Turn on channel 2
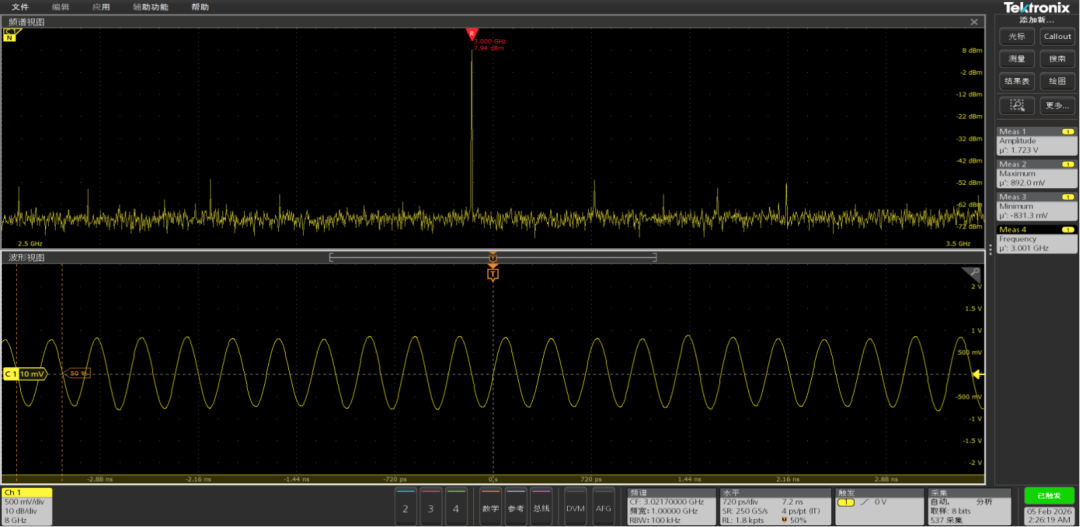1080x527 pixels. click(x=405, y=506)
